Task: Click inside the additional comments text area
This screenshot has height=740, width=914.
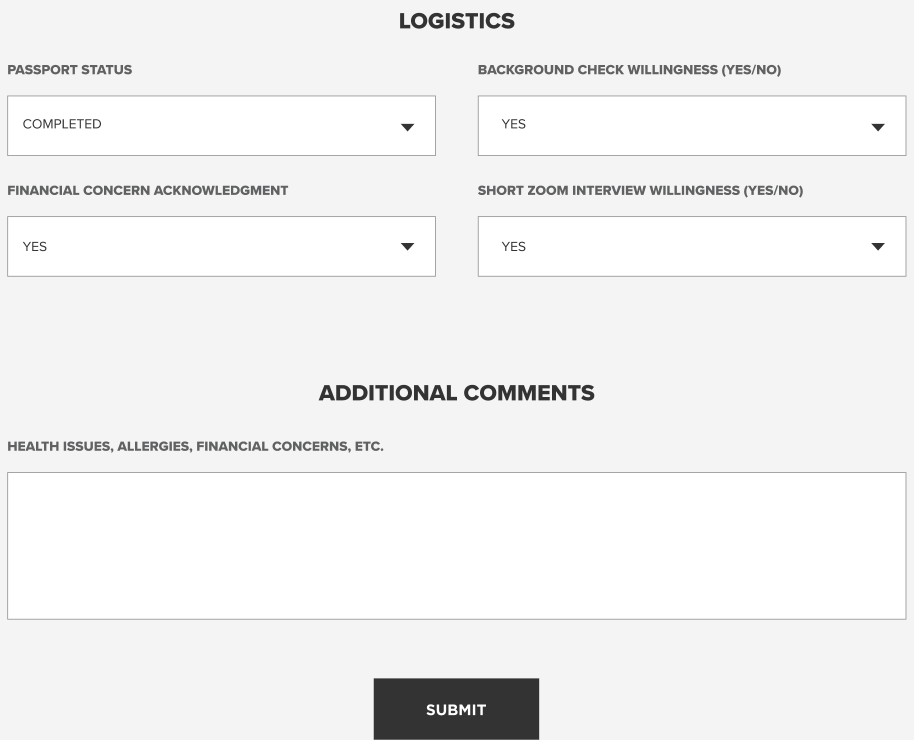Action: [456, 546]
